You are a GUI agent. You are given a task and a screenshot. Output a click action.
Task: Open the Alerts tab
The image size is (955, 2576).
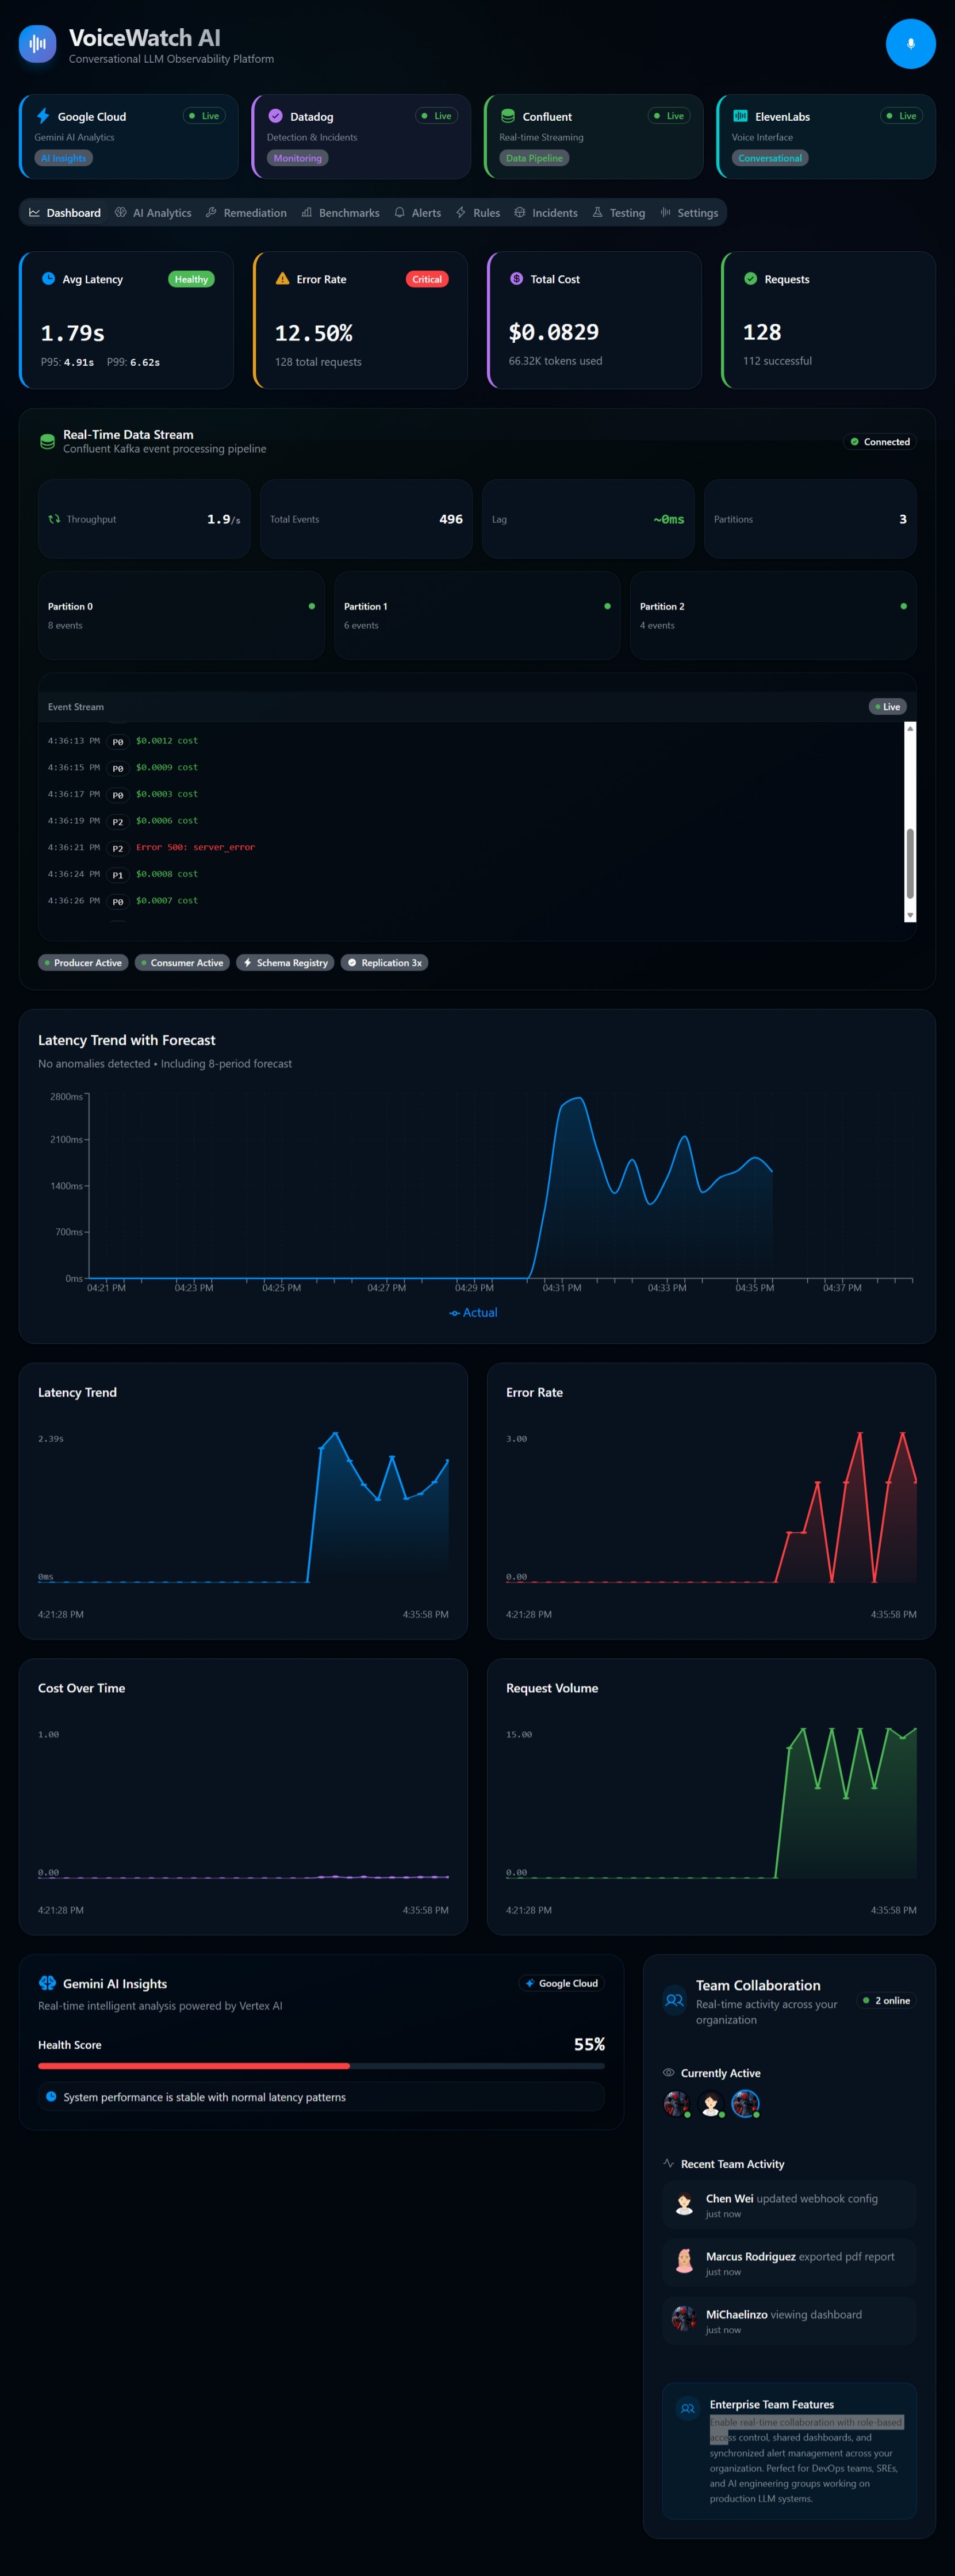[x=417, y=213]
